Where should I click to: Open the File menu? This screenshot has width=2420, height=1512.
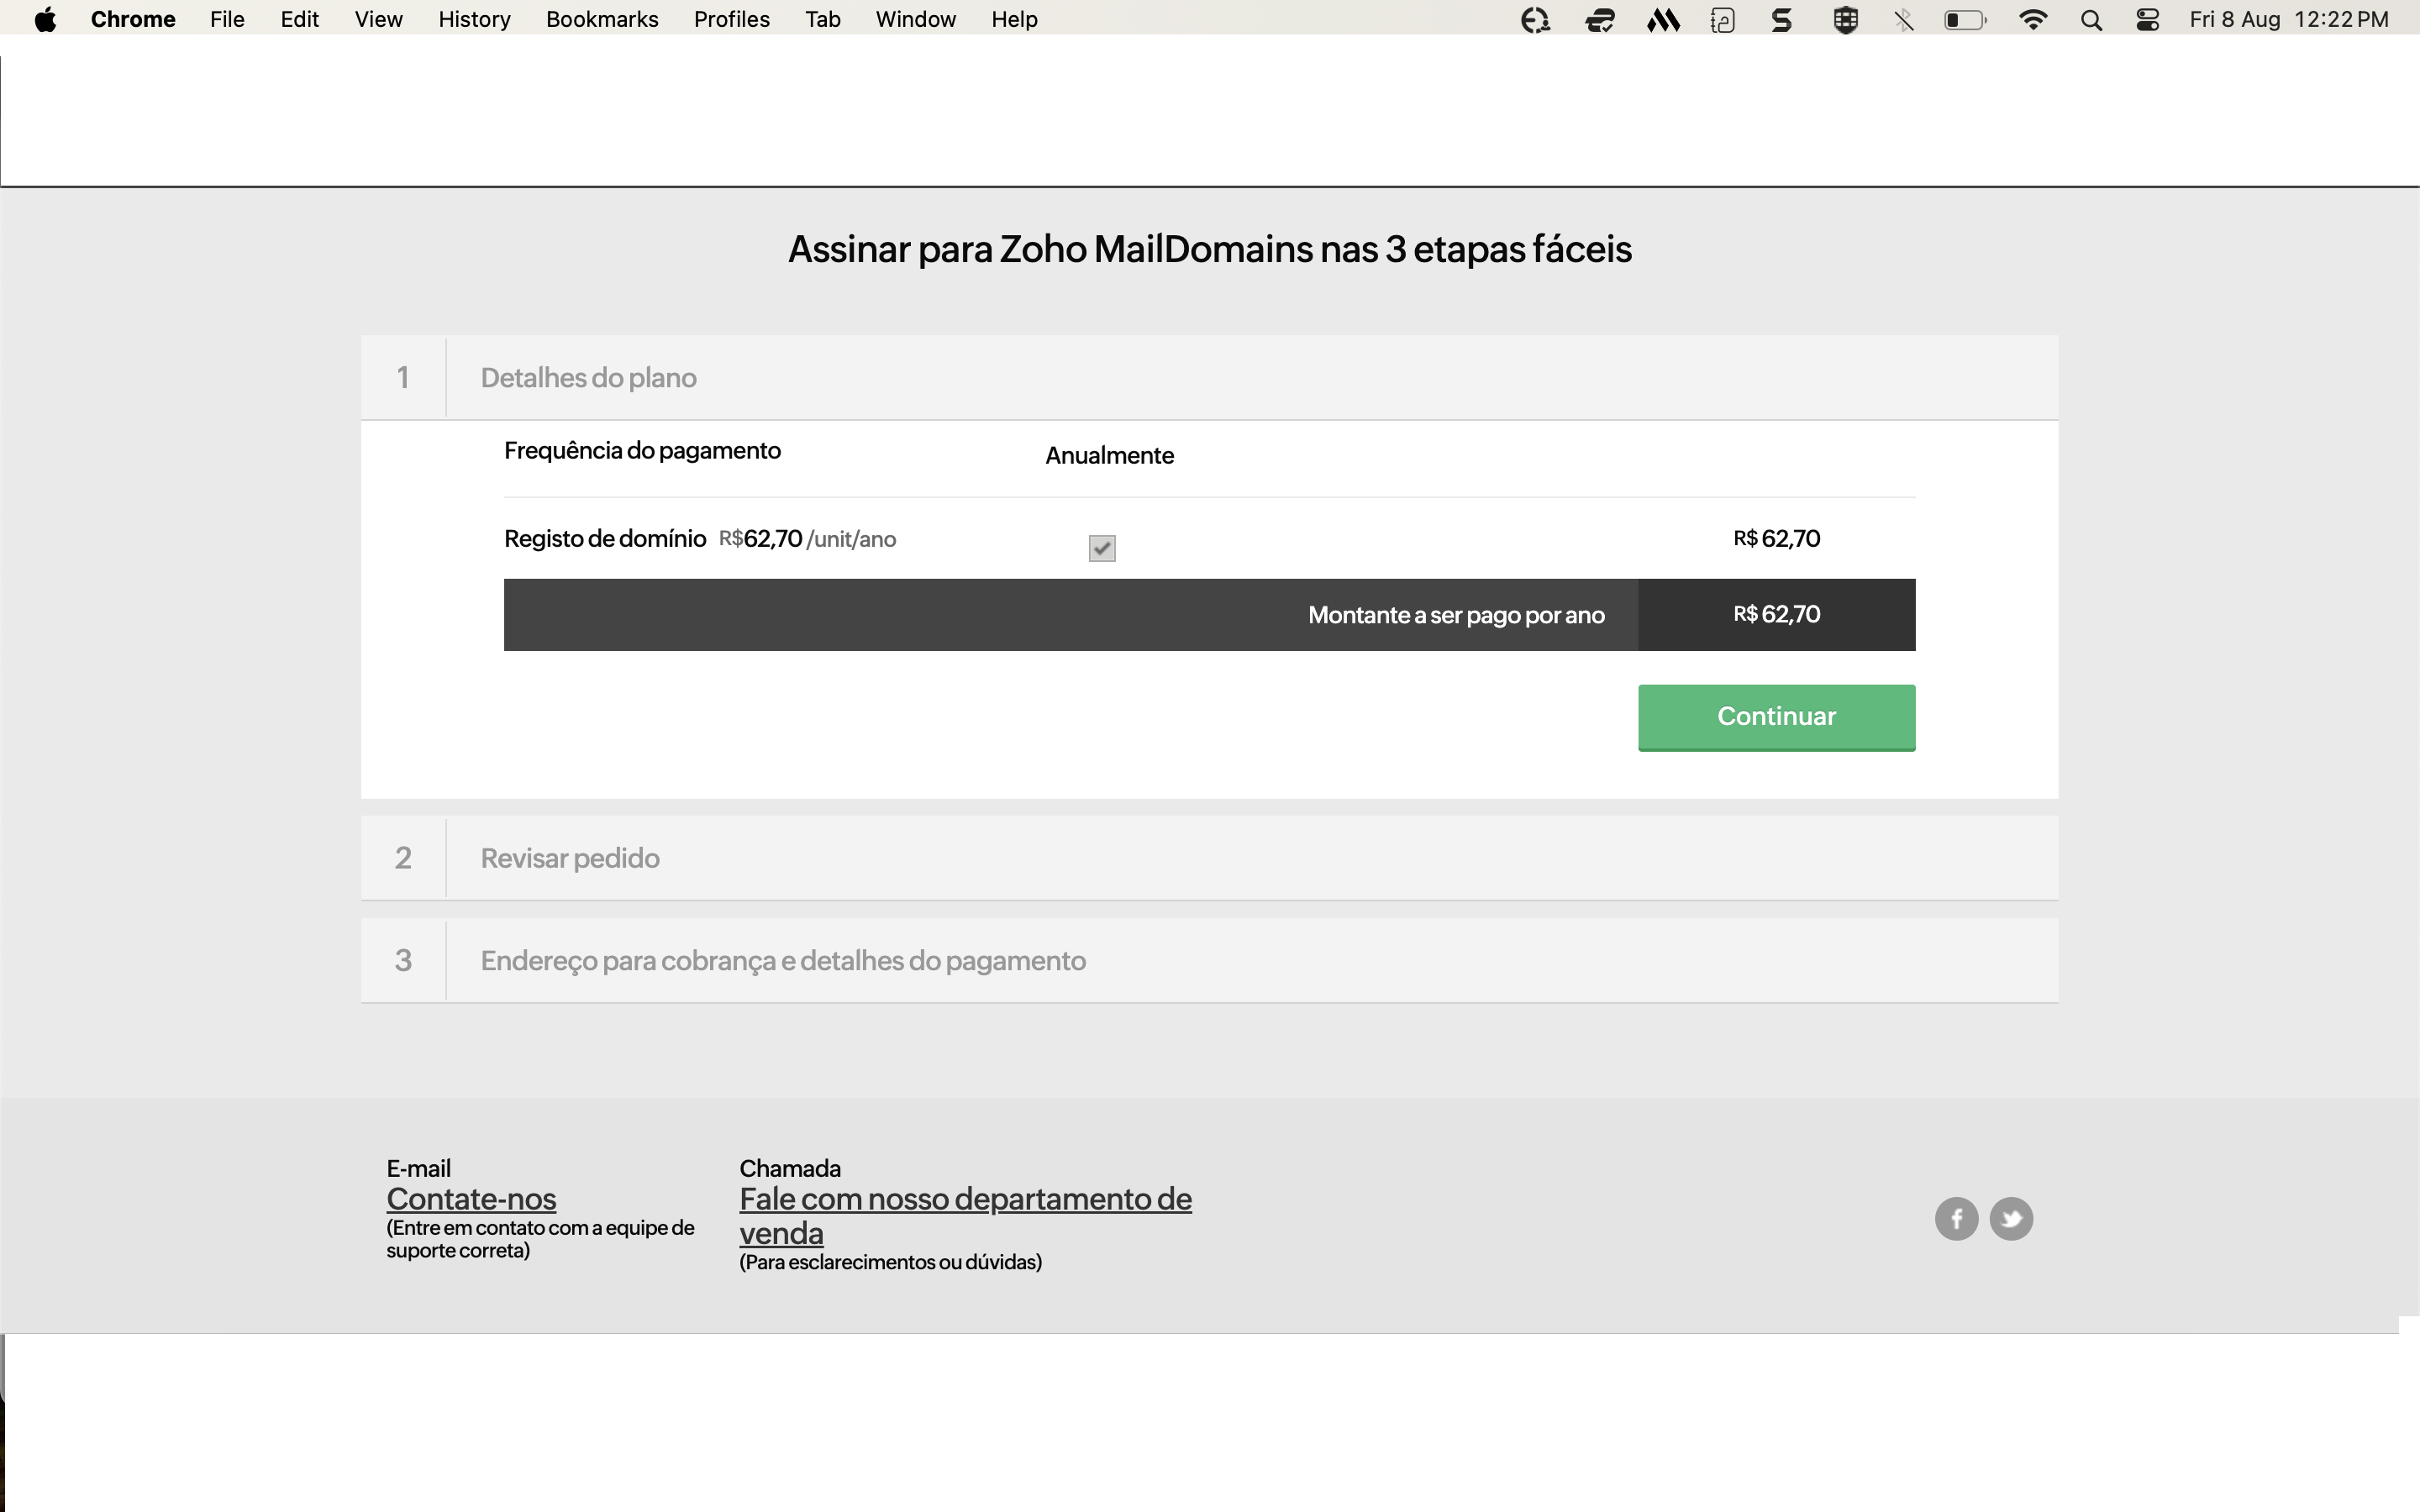click(227, 20)
